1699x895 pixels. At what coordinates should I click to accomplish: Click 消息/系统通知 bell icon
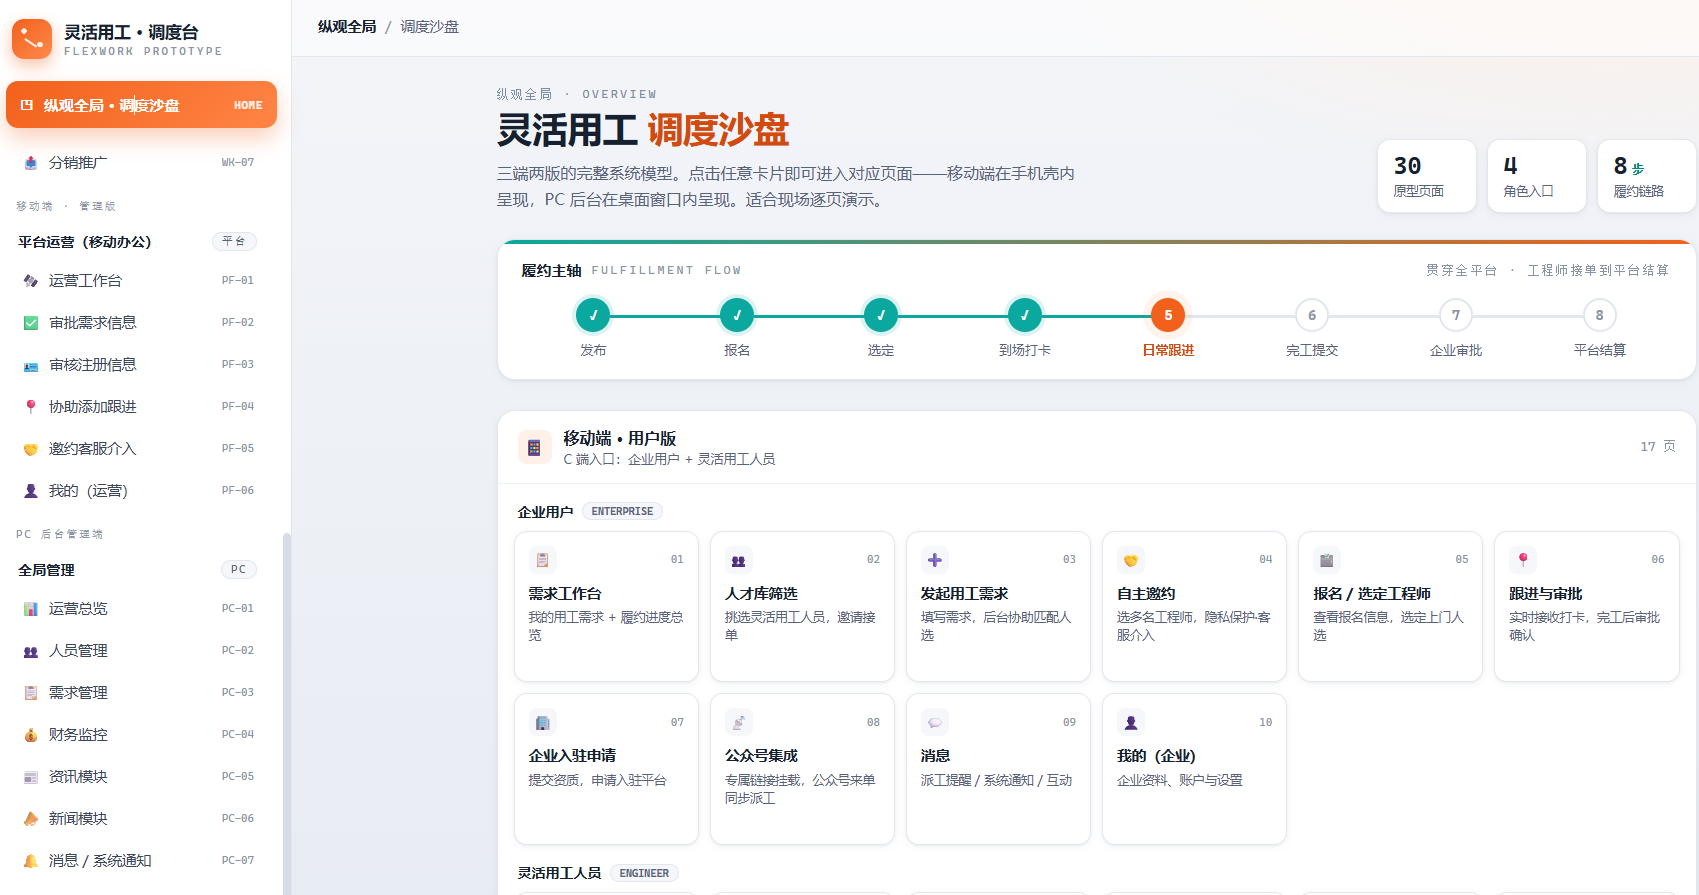31,861
